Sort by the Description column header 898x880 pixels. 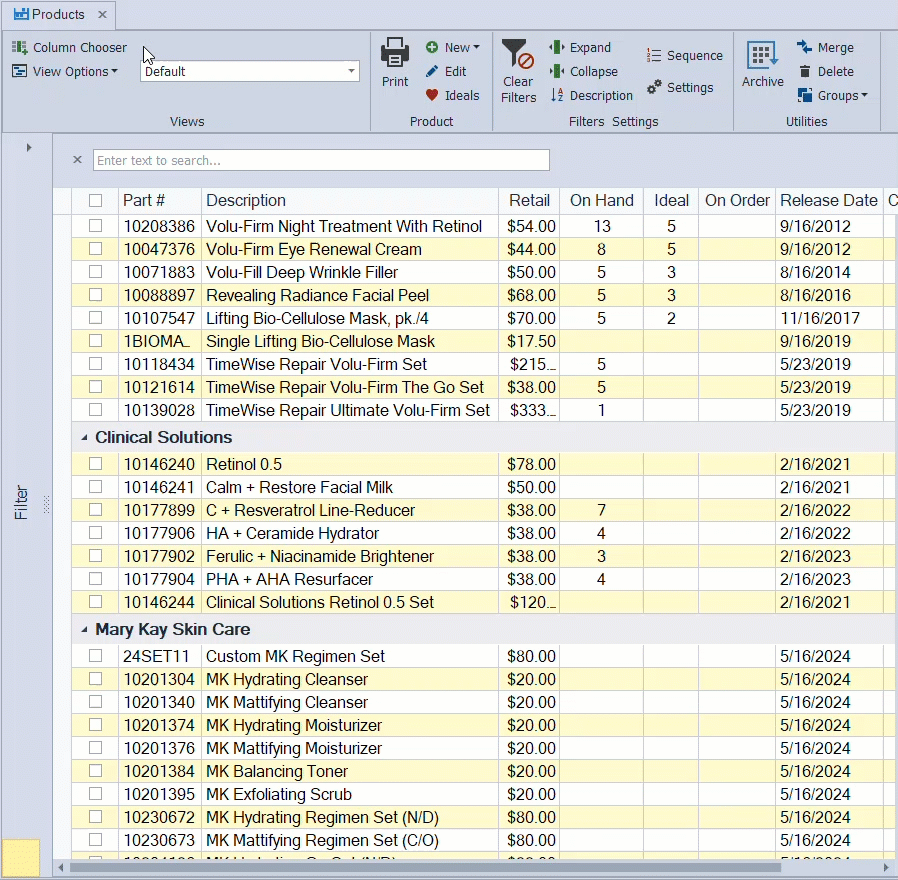pyautogui.click(x=349, y=200)
